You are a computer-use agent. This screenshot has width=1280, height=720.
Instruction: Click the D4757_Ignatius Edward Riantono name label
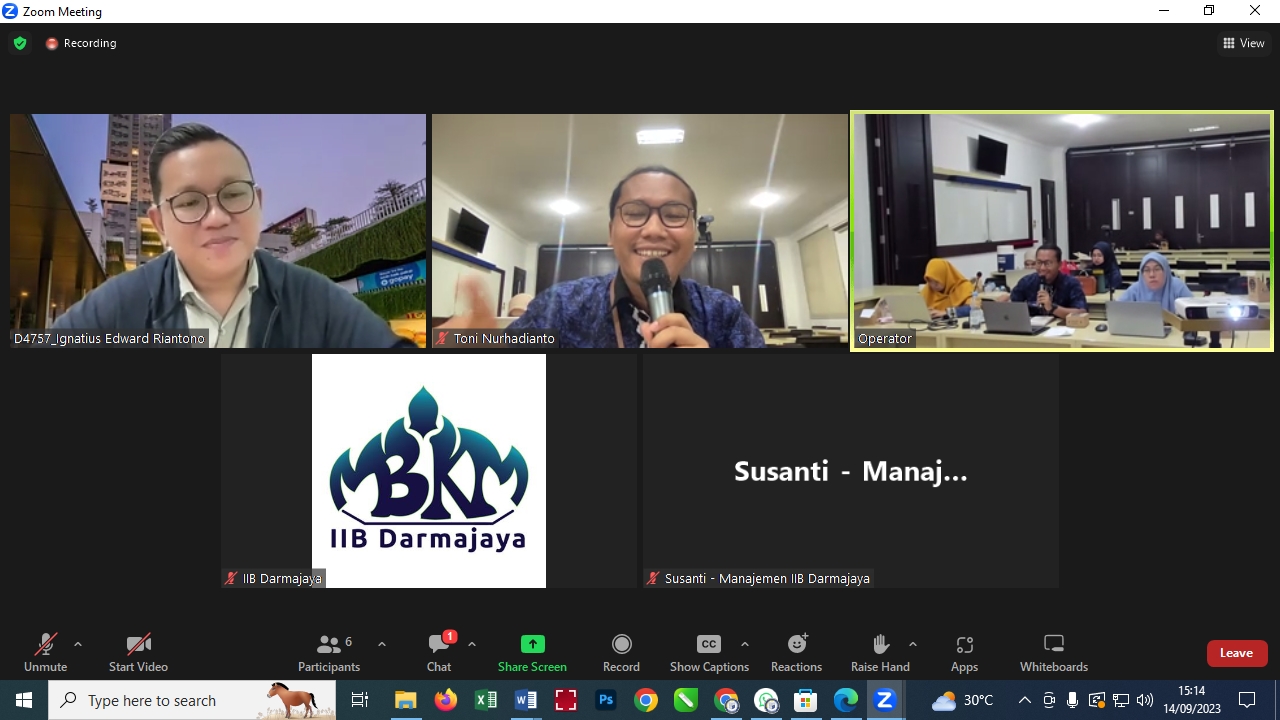(x=109, y=338)
